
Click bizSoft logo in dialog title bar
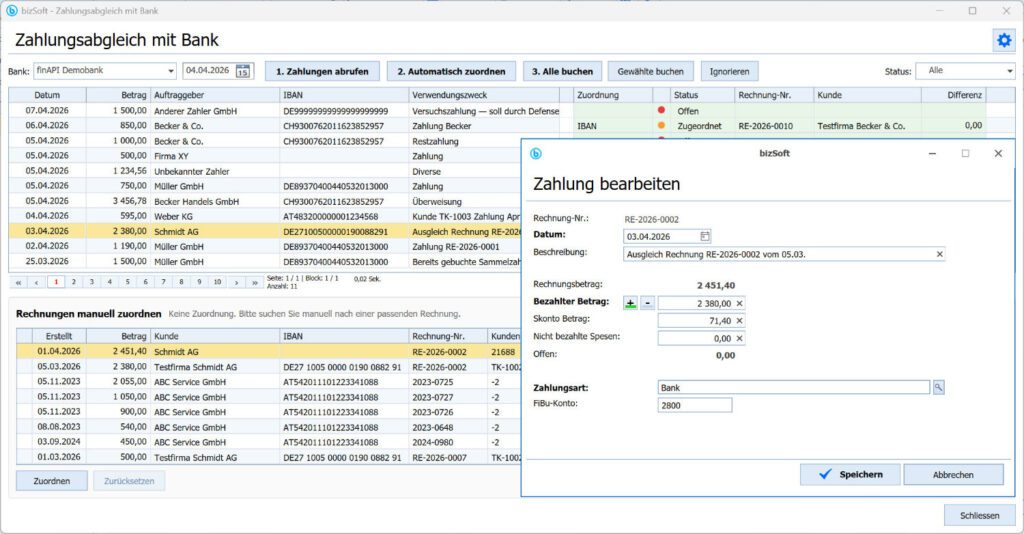[x=536, y=153]
